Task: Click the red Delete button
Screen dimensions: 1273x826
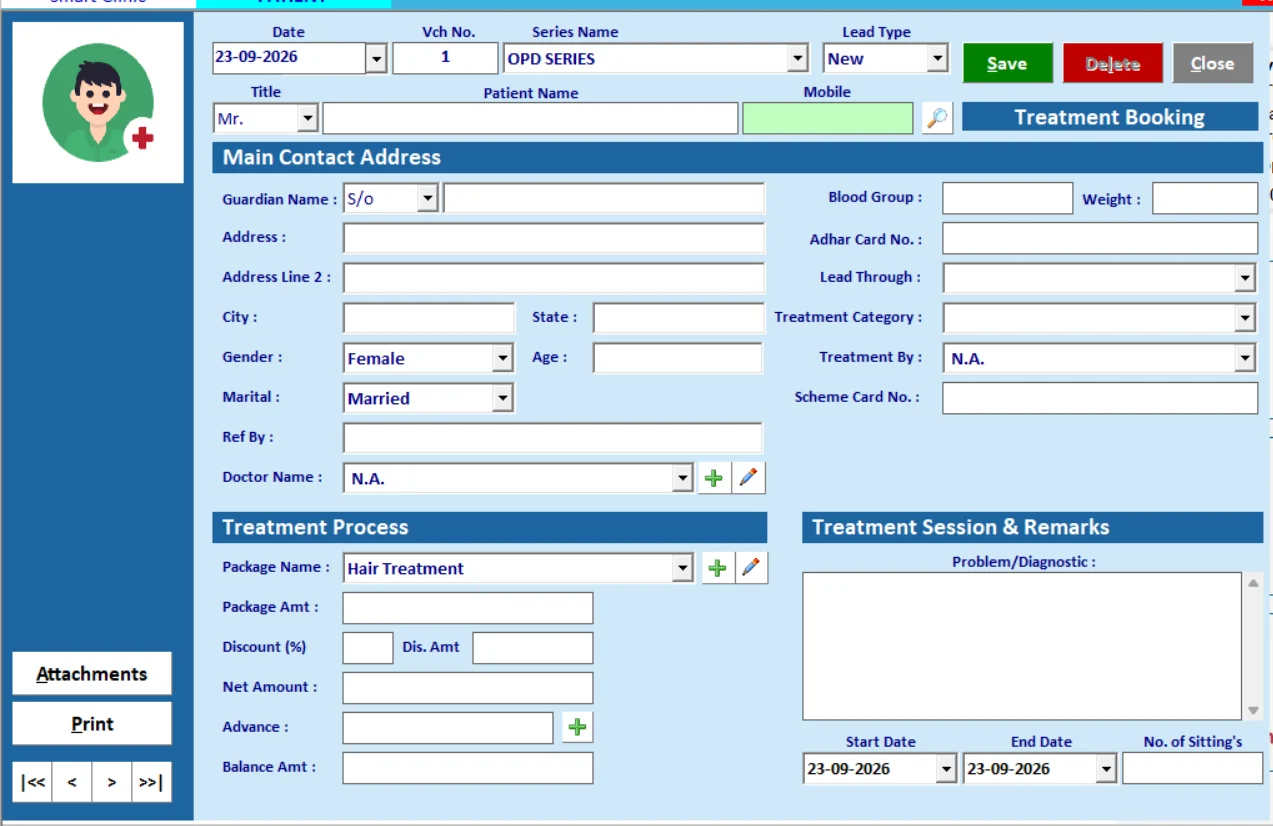Action: click(x=1113, y=63)
